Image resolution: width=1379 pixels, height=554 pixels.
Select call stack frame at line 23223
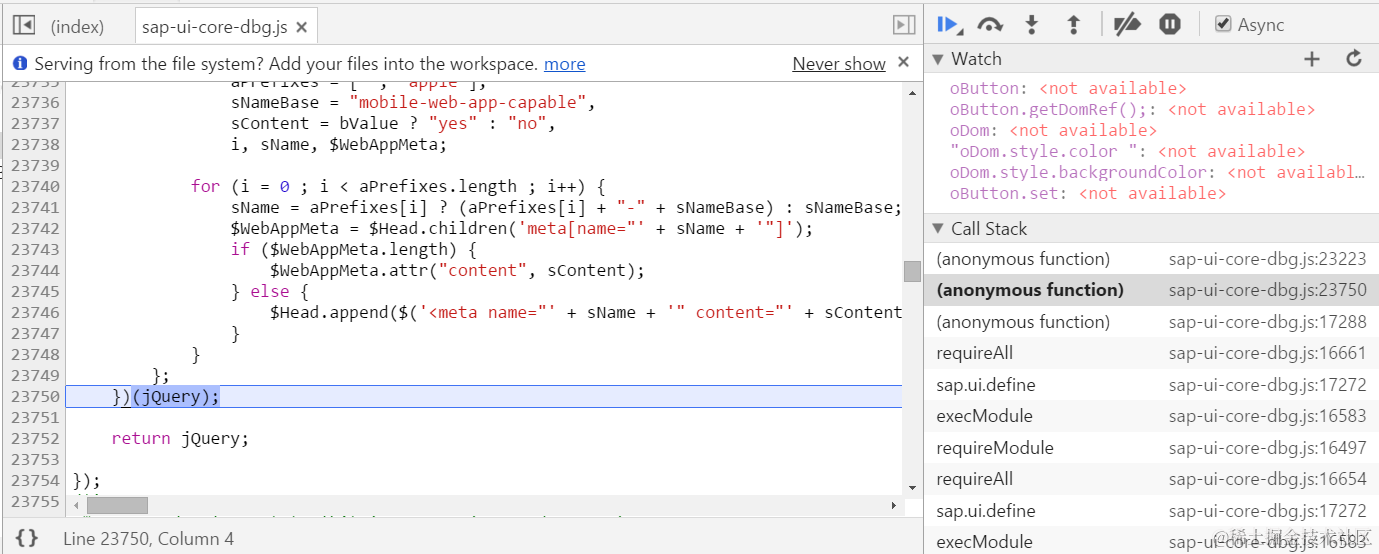pos(1152,259)
